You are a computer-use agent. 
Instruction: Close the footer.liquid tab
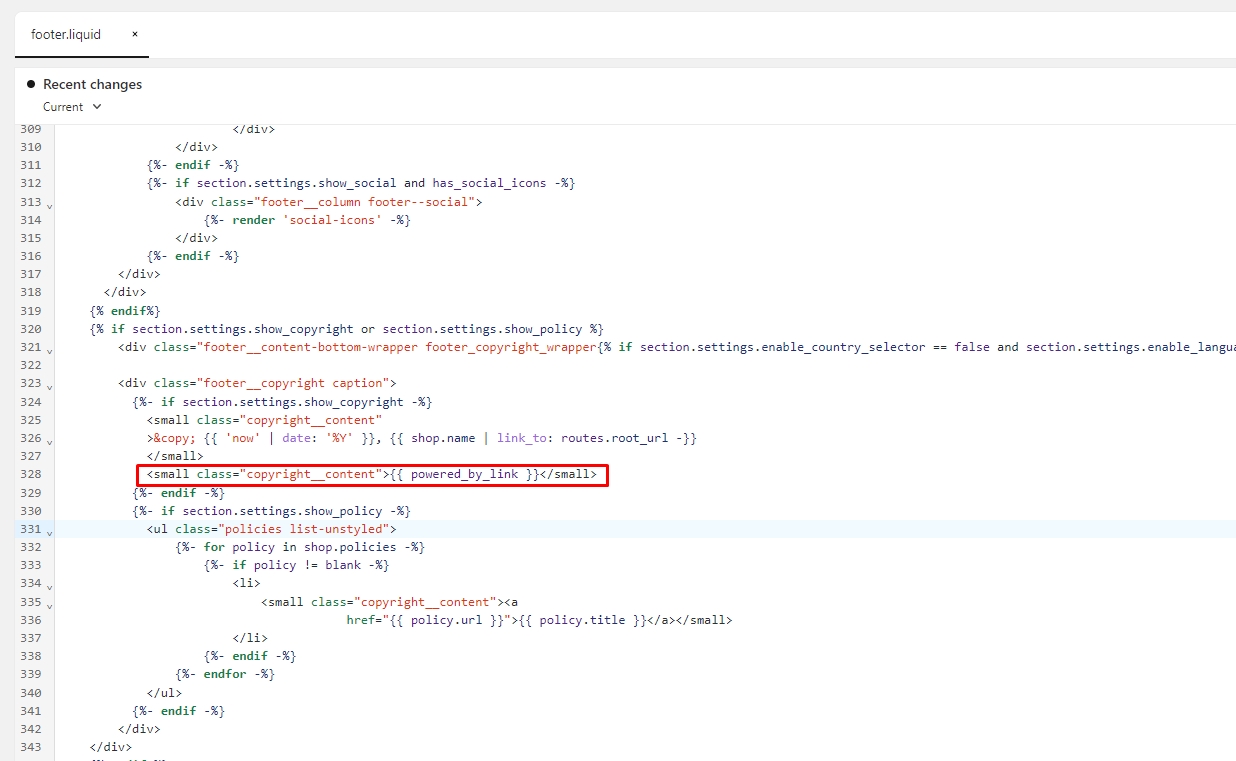tap(135, 34)
